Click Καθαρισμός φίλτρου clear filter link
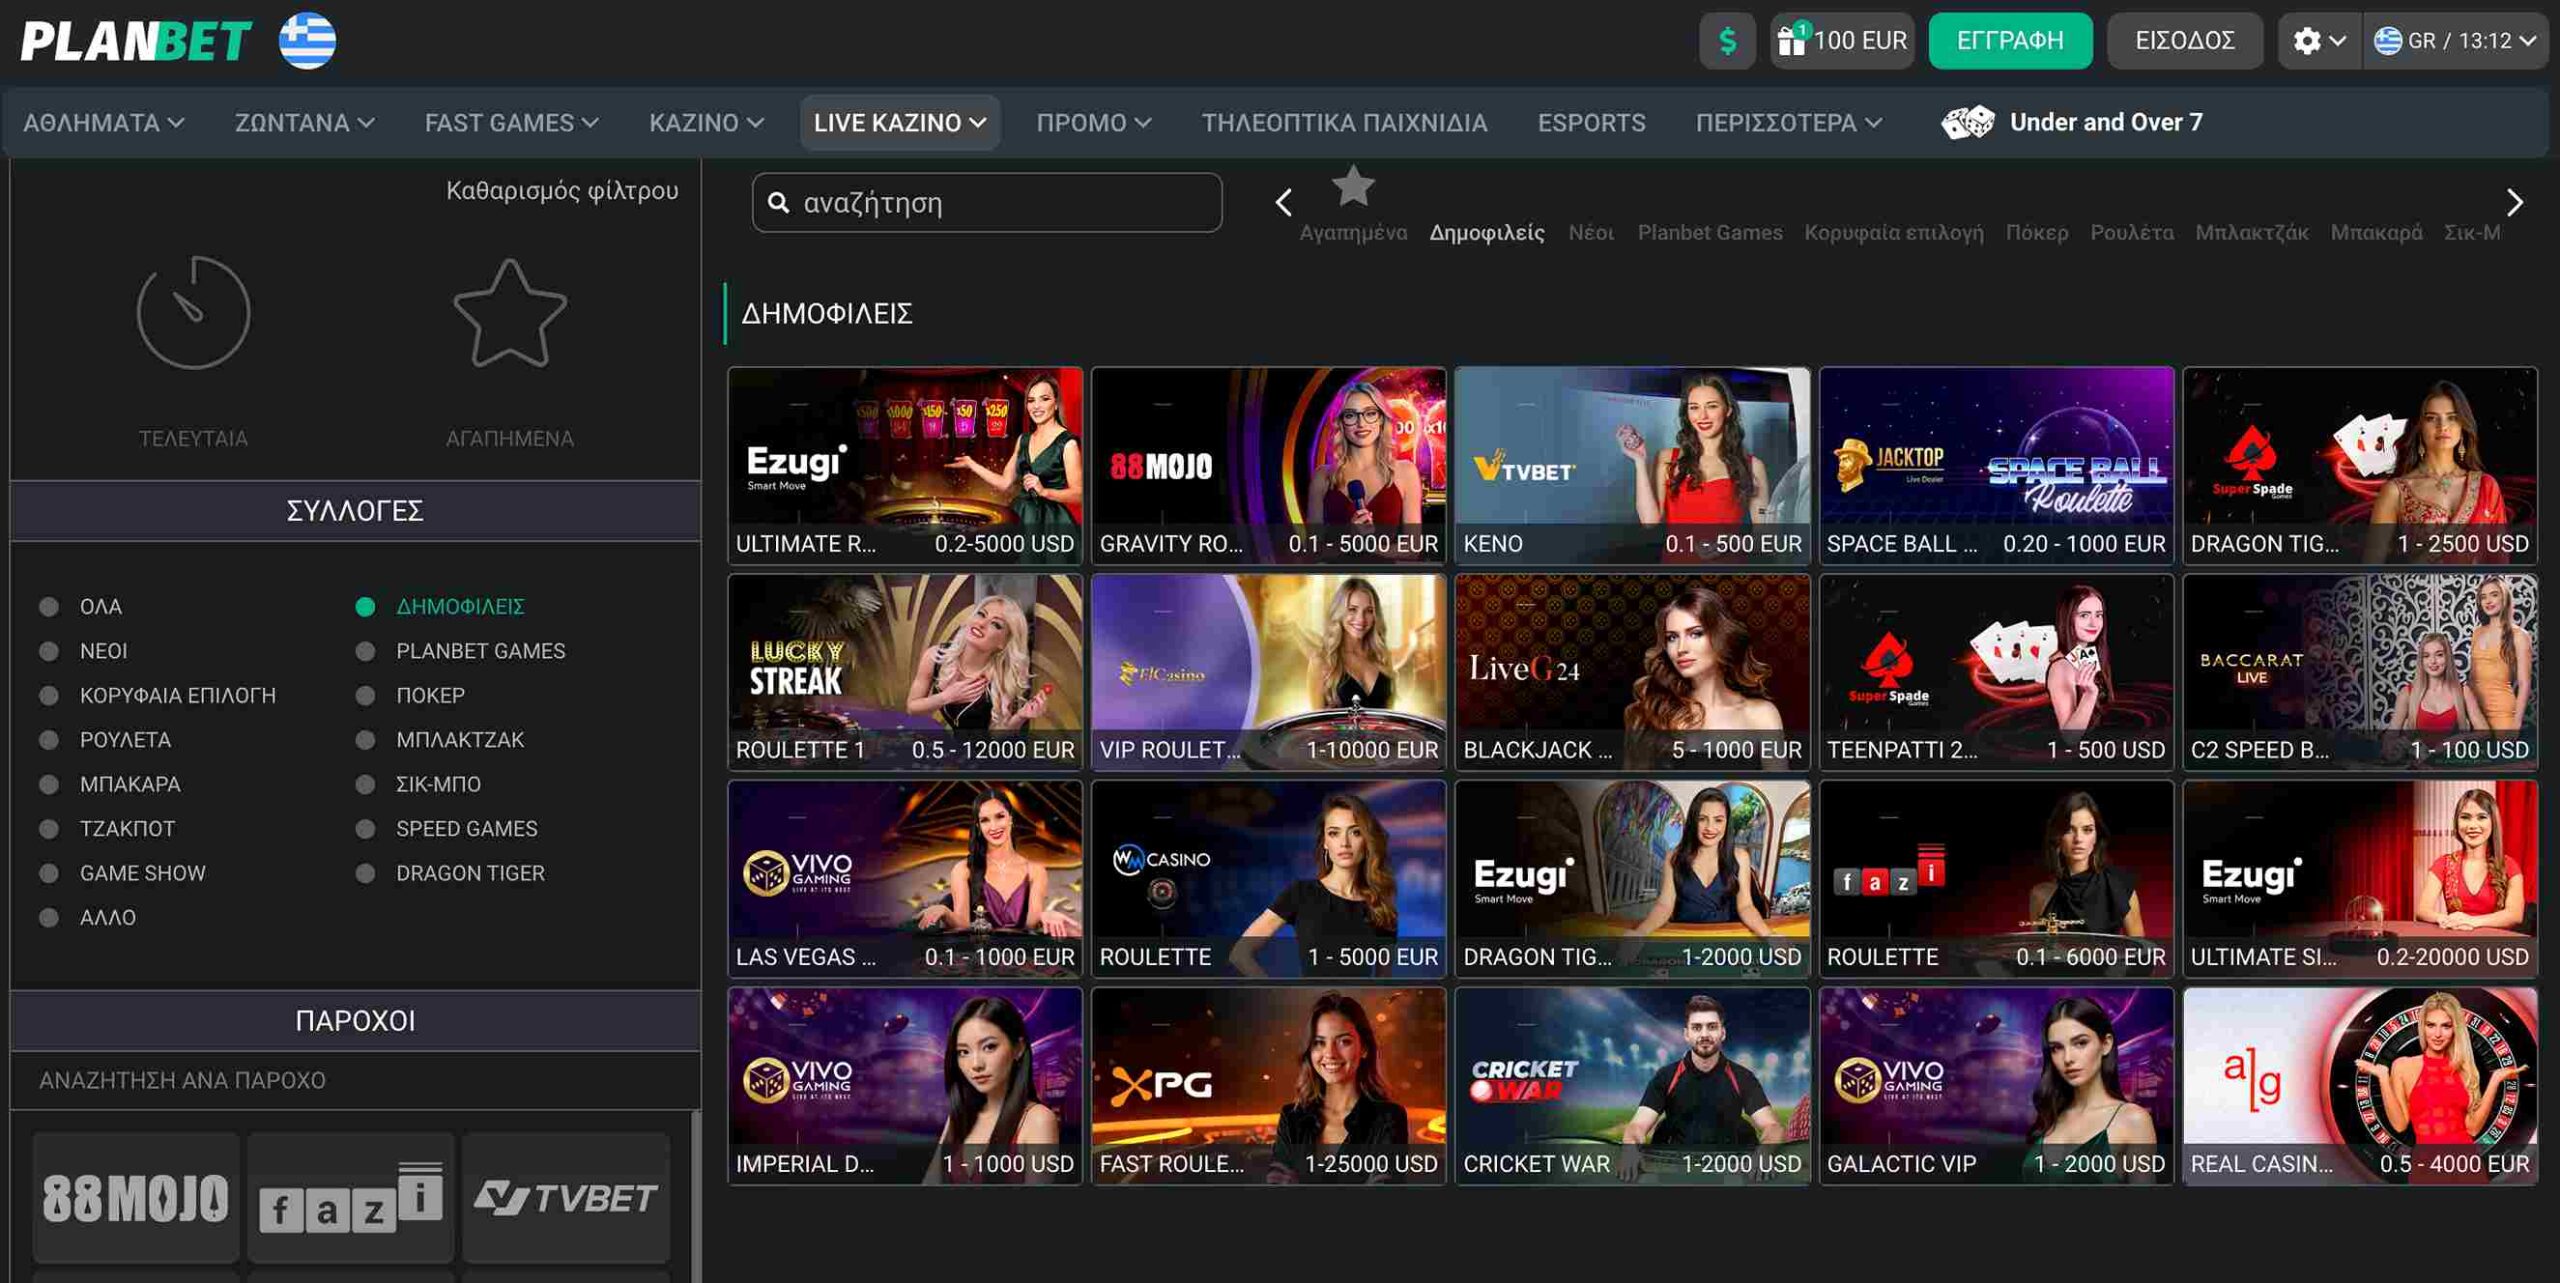This screenshot has width=2560, height=1283. click(x=561, y=190)
